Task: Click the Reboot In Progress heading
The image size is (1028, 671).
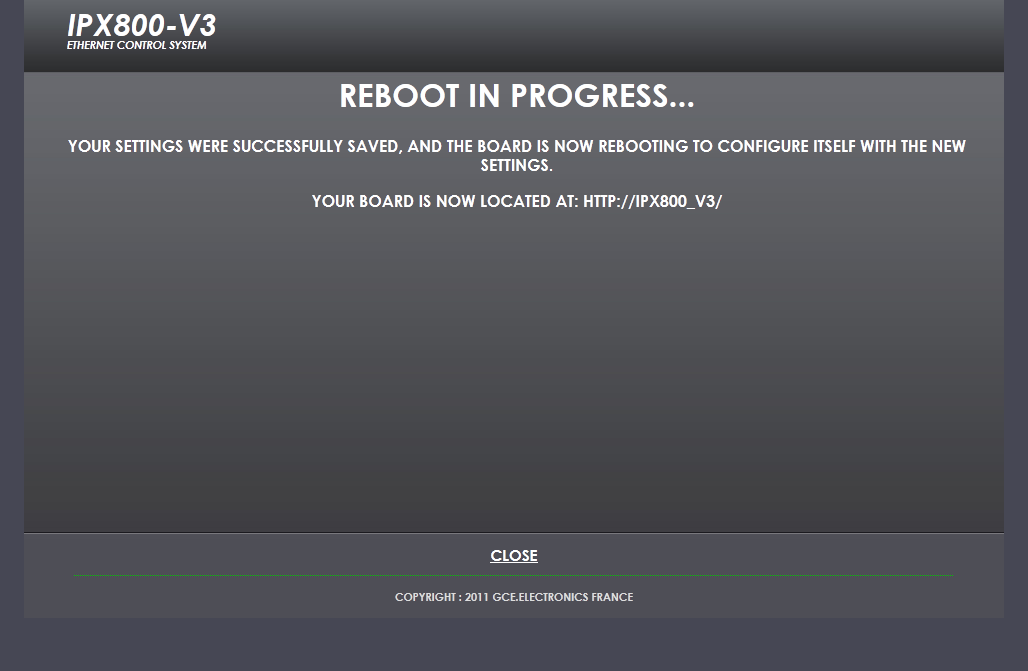Action: pos(517,96)
